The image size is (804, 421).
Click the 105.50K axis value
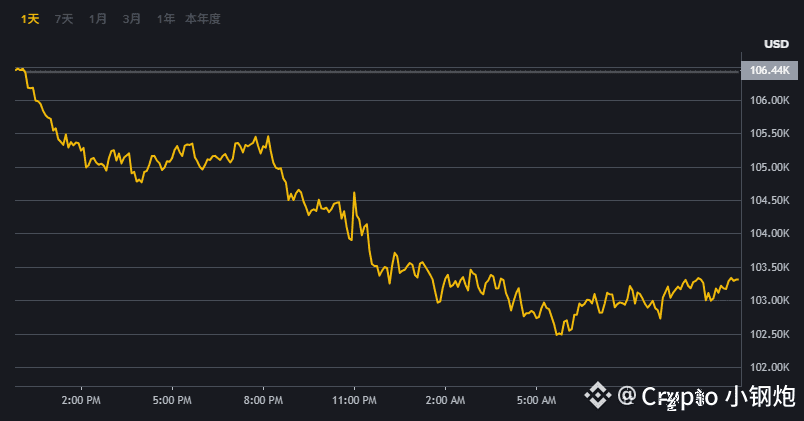(770, 133)
